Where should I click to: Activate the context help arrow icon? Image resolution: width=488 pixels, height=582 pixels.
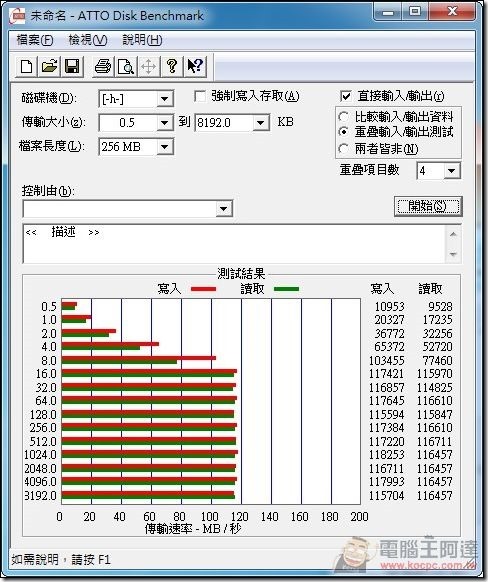coord(195,67)
